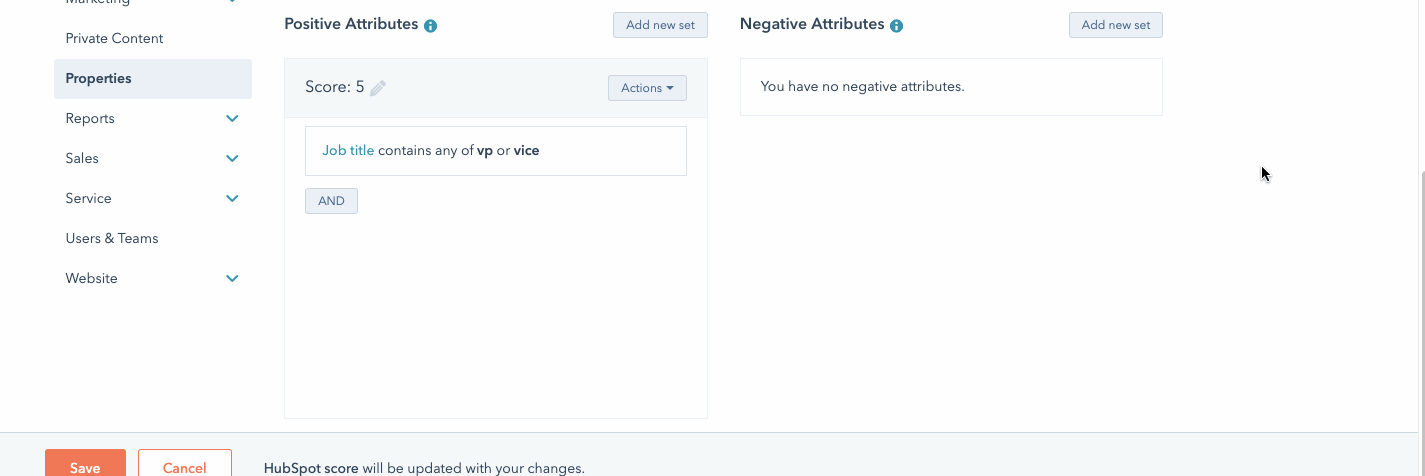Click the pencil icon next to Score: 5
The image size is (1425, 476).
[378, 88]
